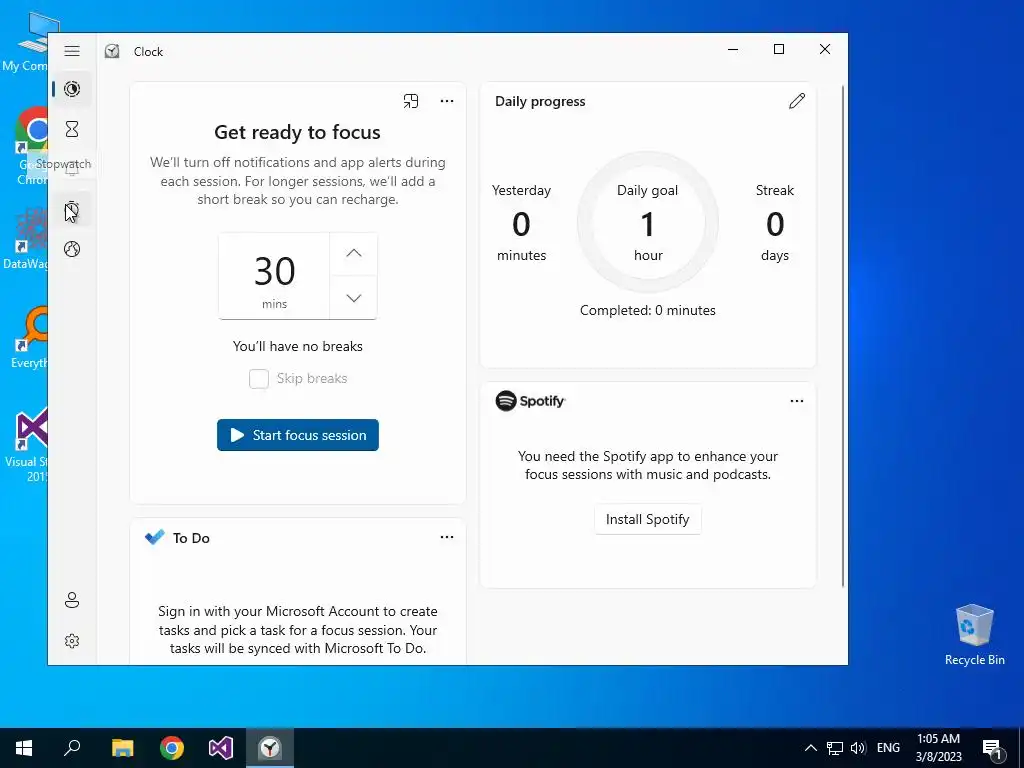Decrease focus minutes with down arrow
1024x768 pixels.
pos(353,298)
